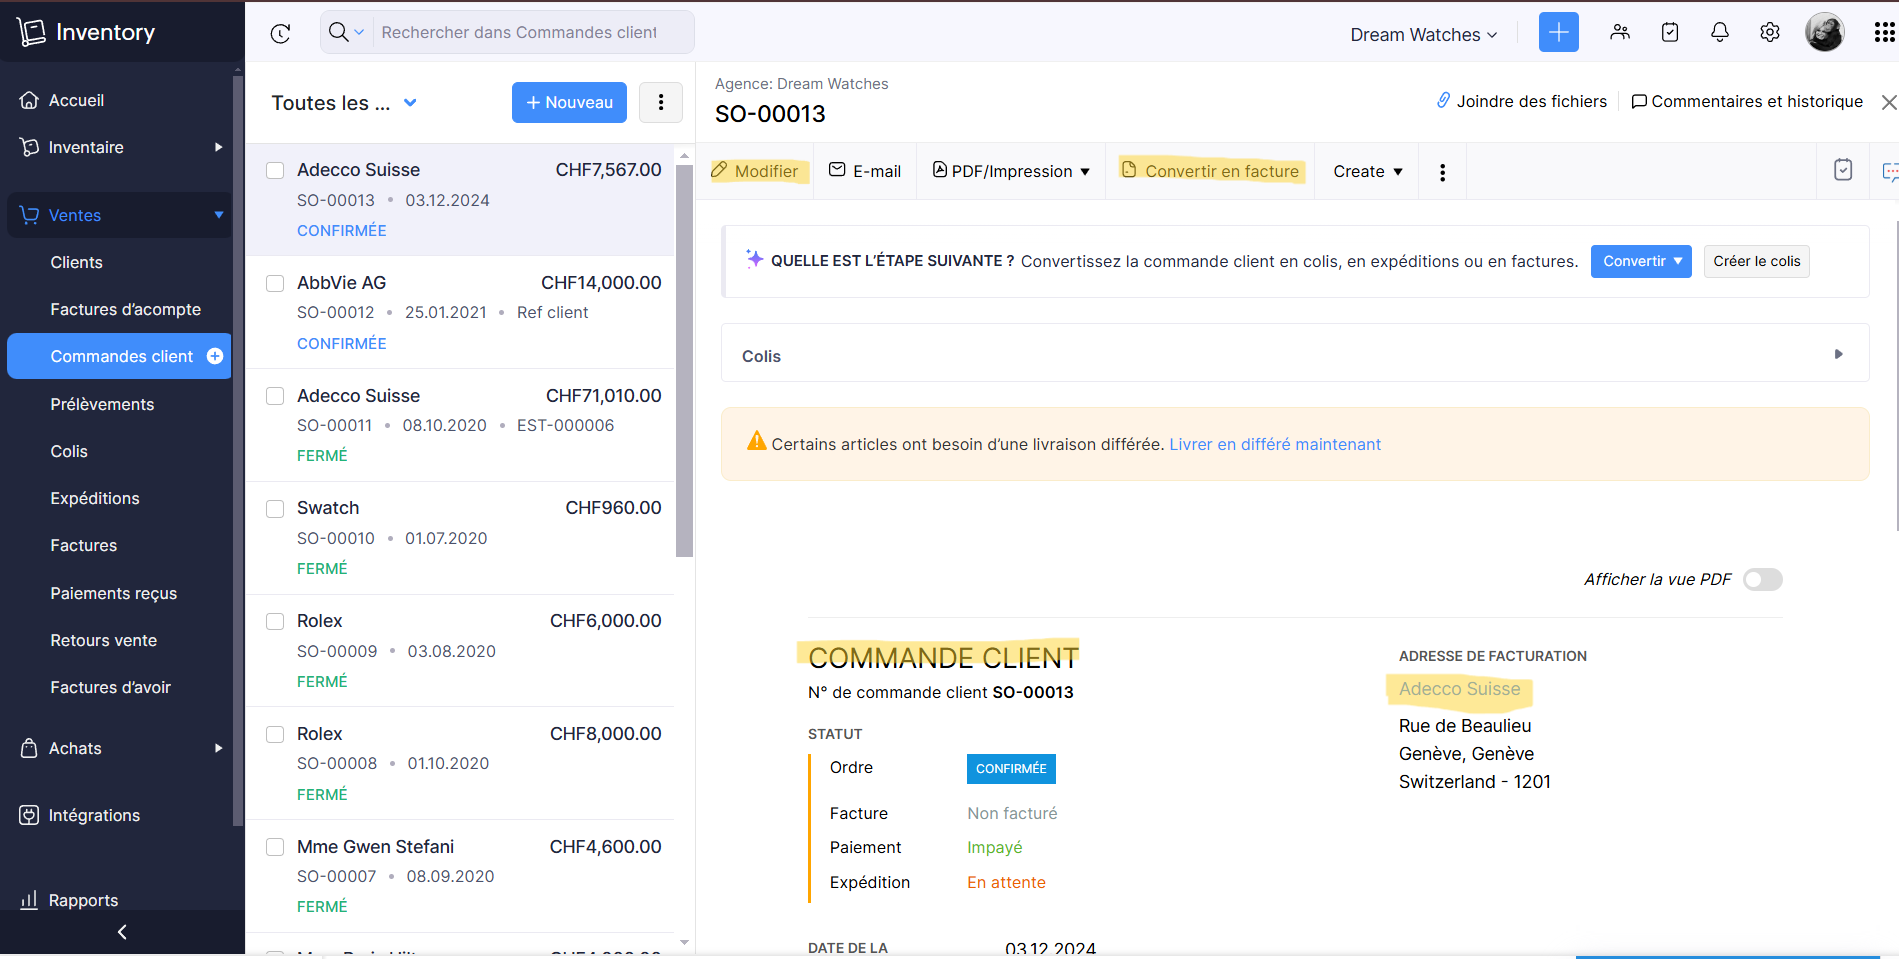Click the search magnifier icon
Image resolution: width=1899 pixels, height=959 pixels.
pos(339,32)
